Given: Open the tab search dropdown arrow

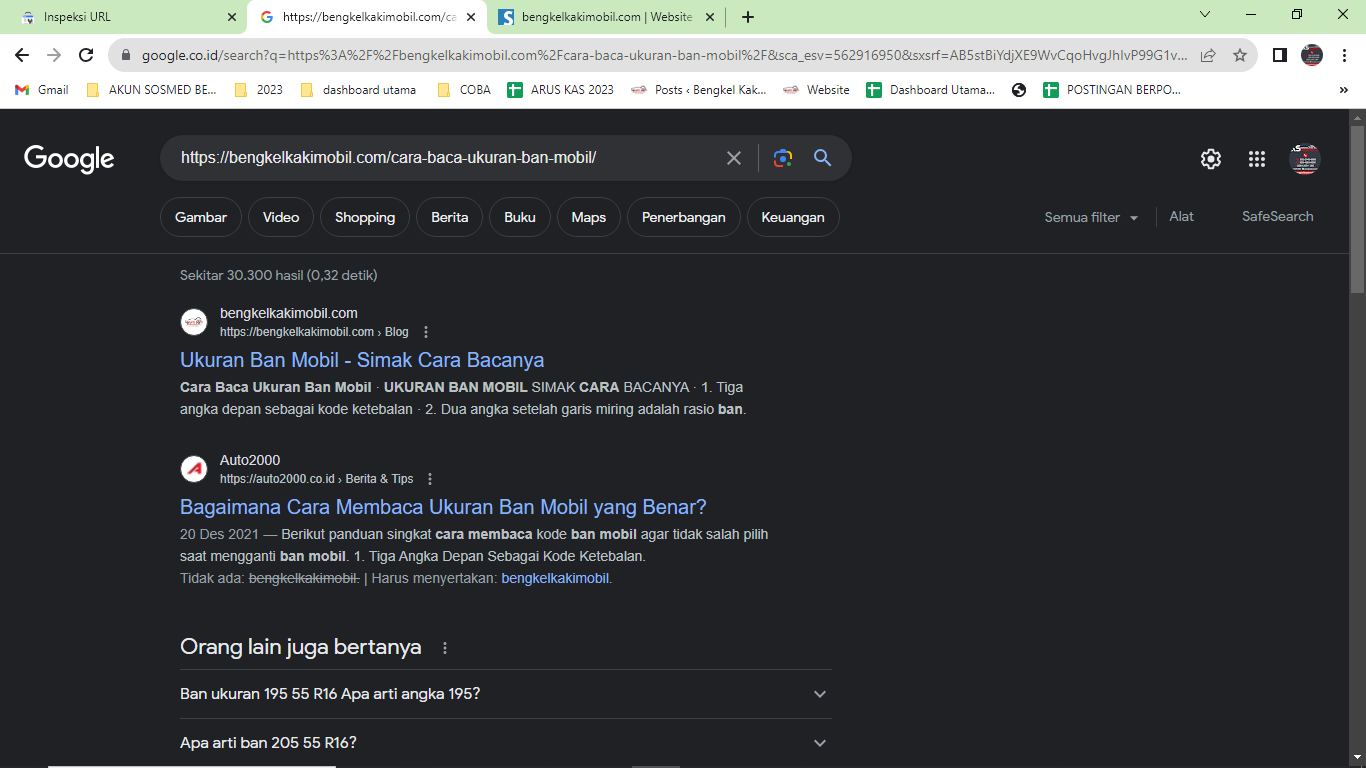Looking at the screenshot, I should (1205, 15).
